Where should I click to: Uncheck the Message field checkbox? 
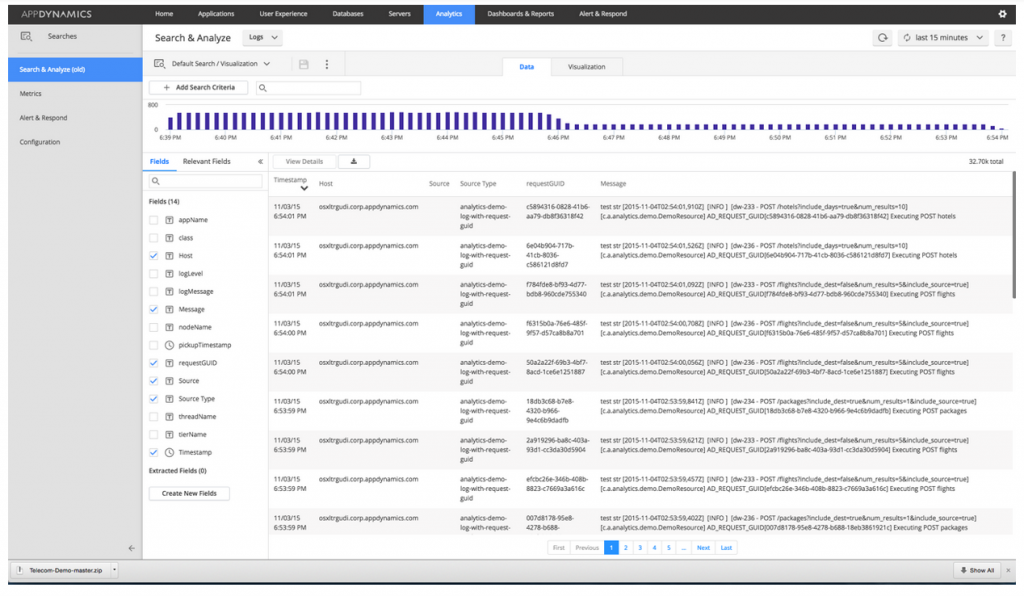click(x=153, y=309)
